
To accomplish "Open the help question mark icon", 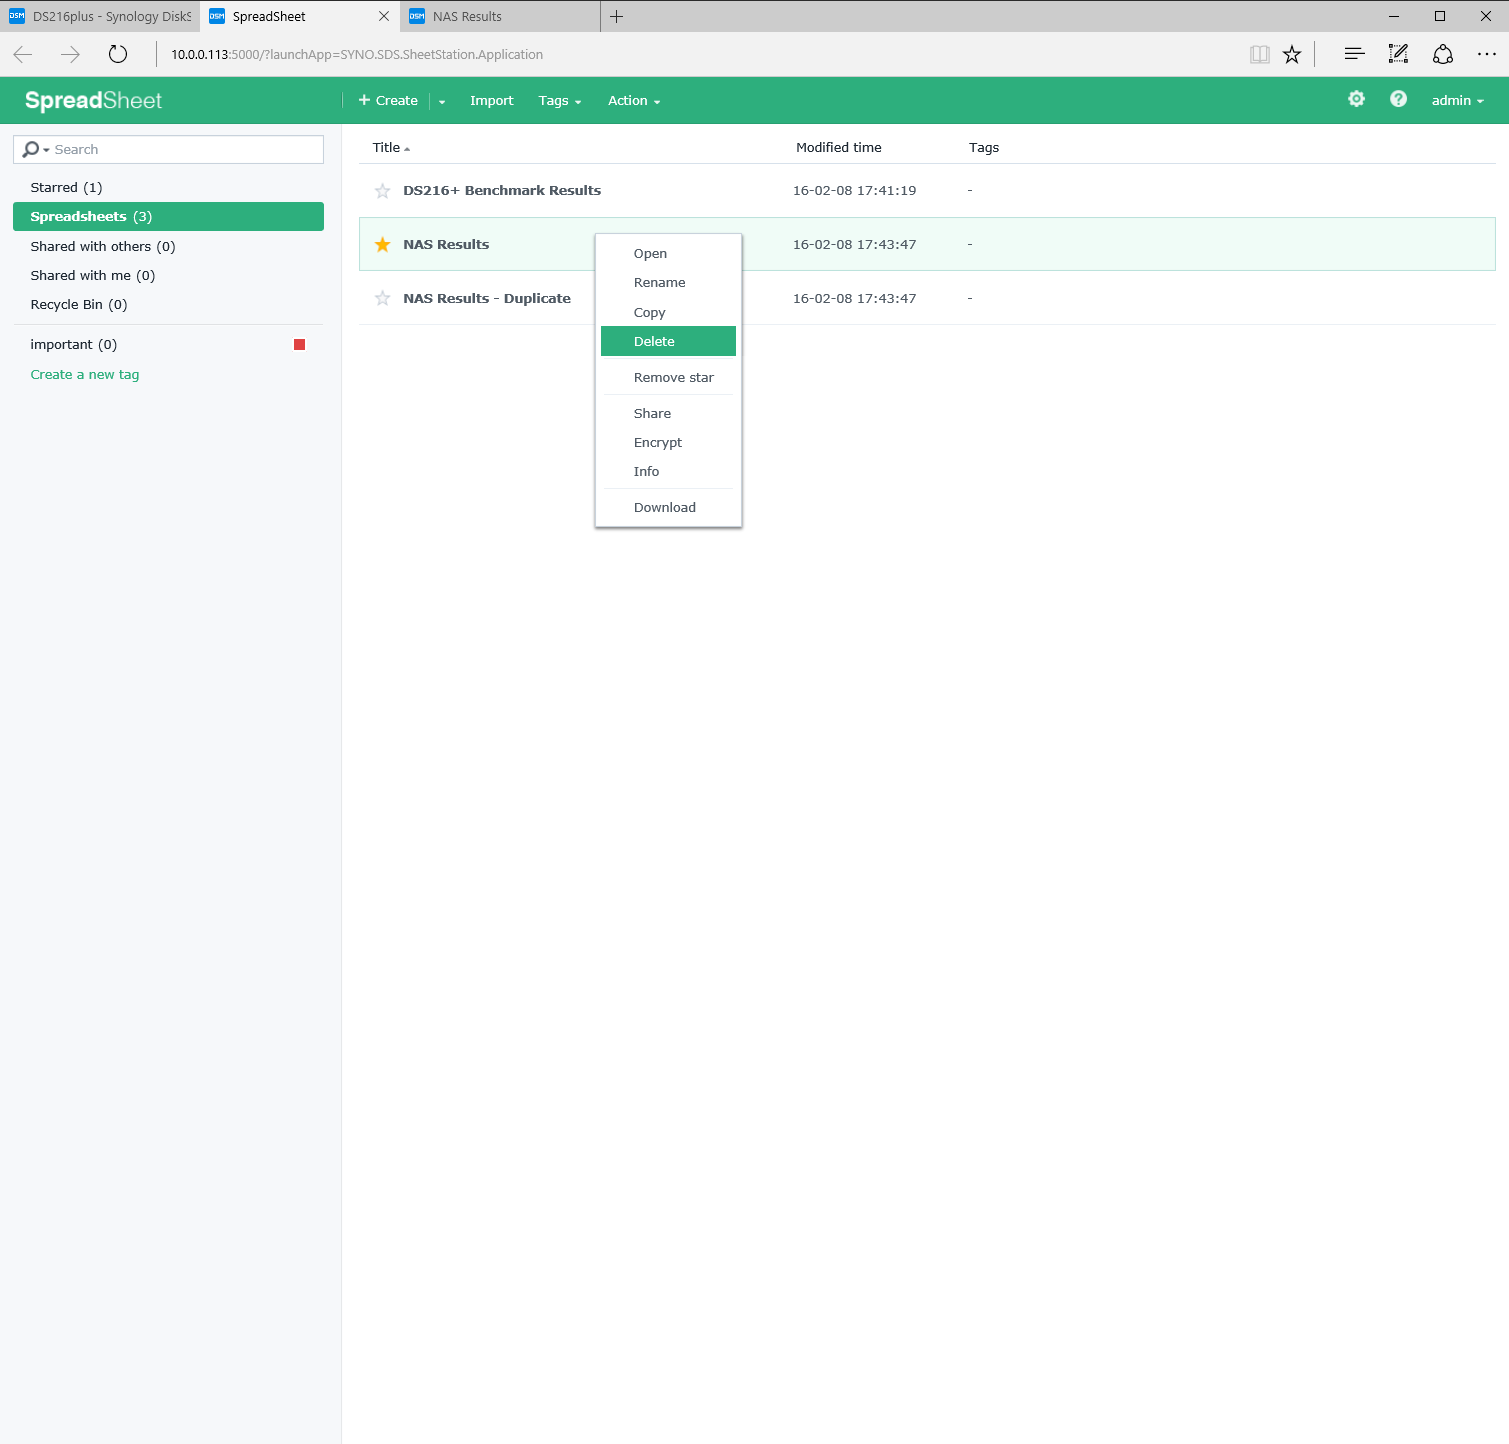I will [x=1398, y=99].
